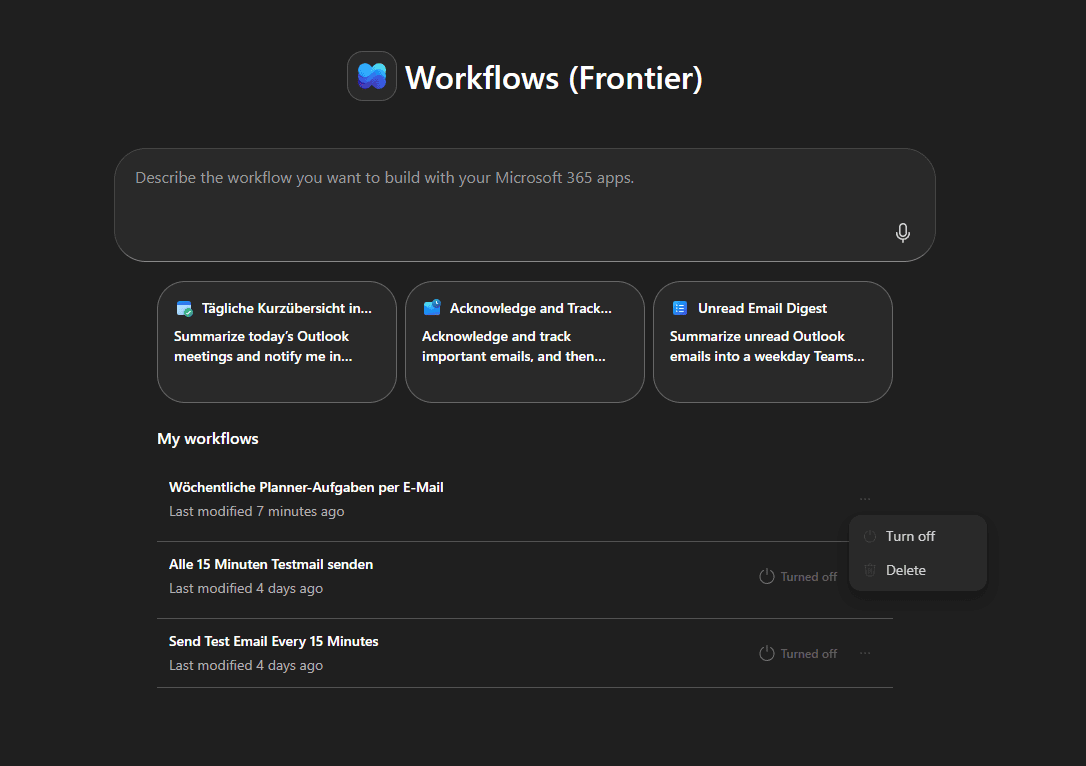Choose Turn off from the context menu

910,536
